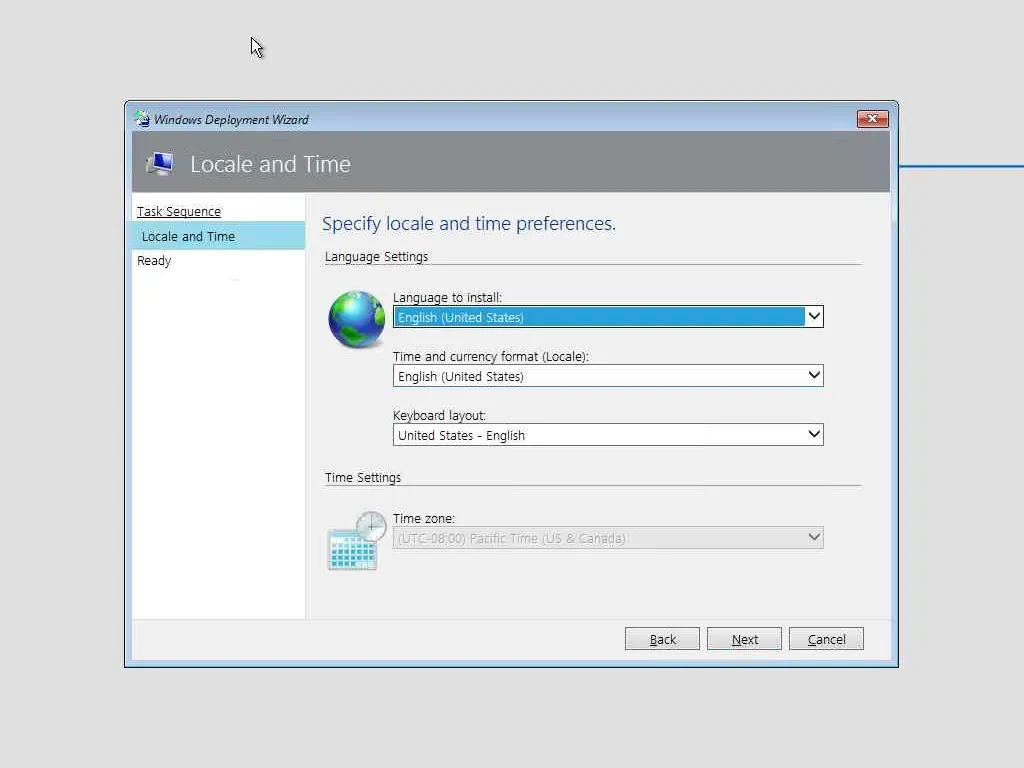
Task: Click the 'Windows Deployment Wizard' title text
Action: [231, 120]
